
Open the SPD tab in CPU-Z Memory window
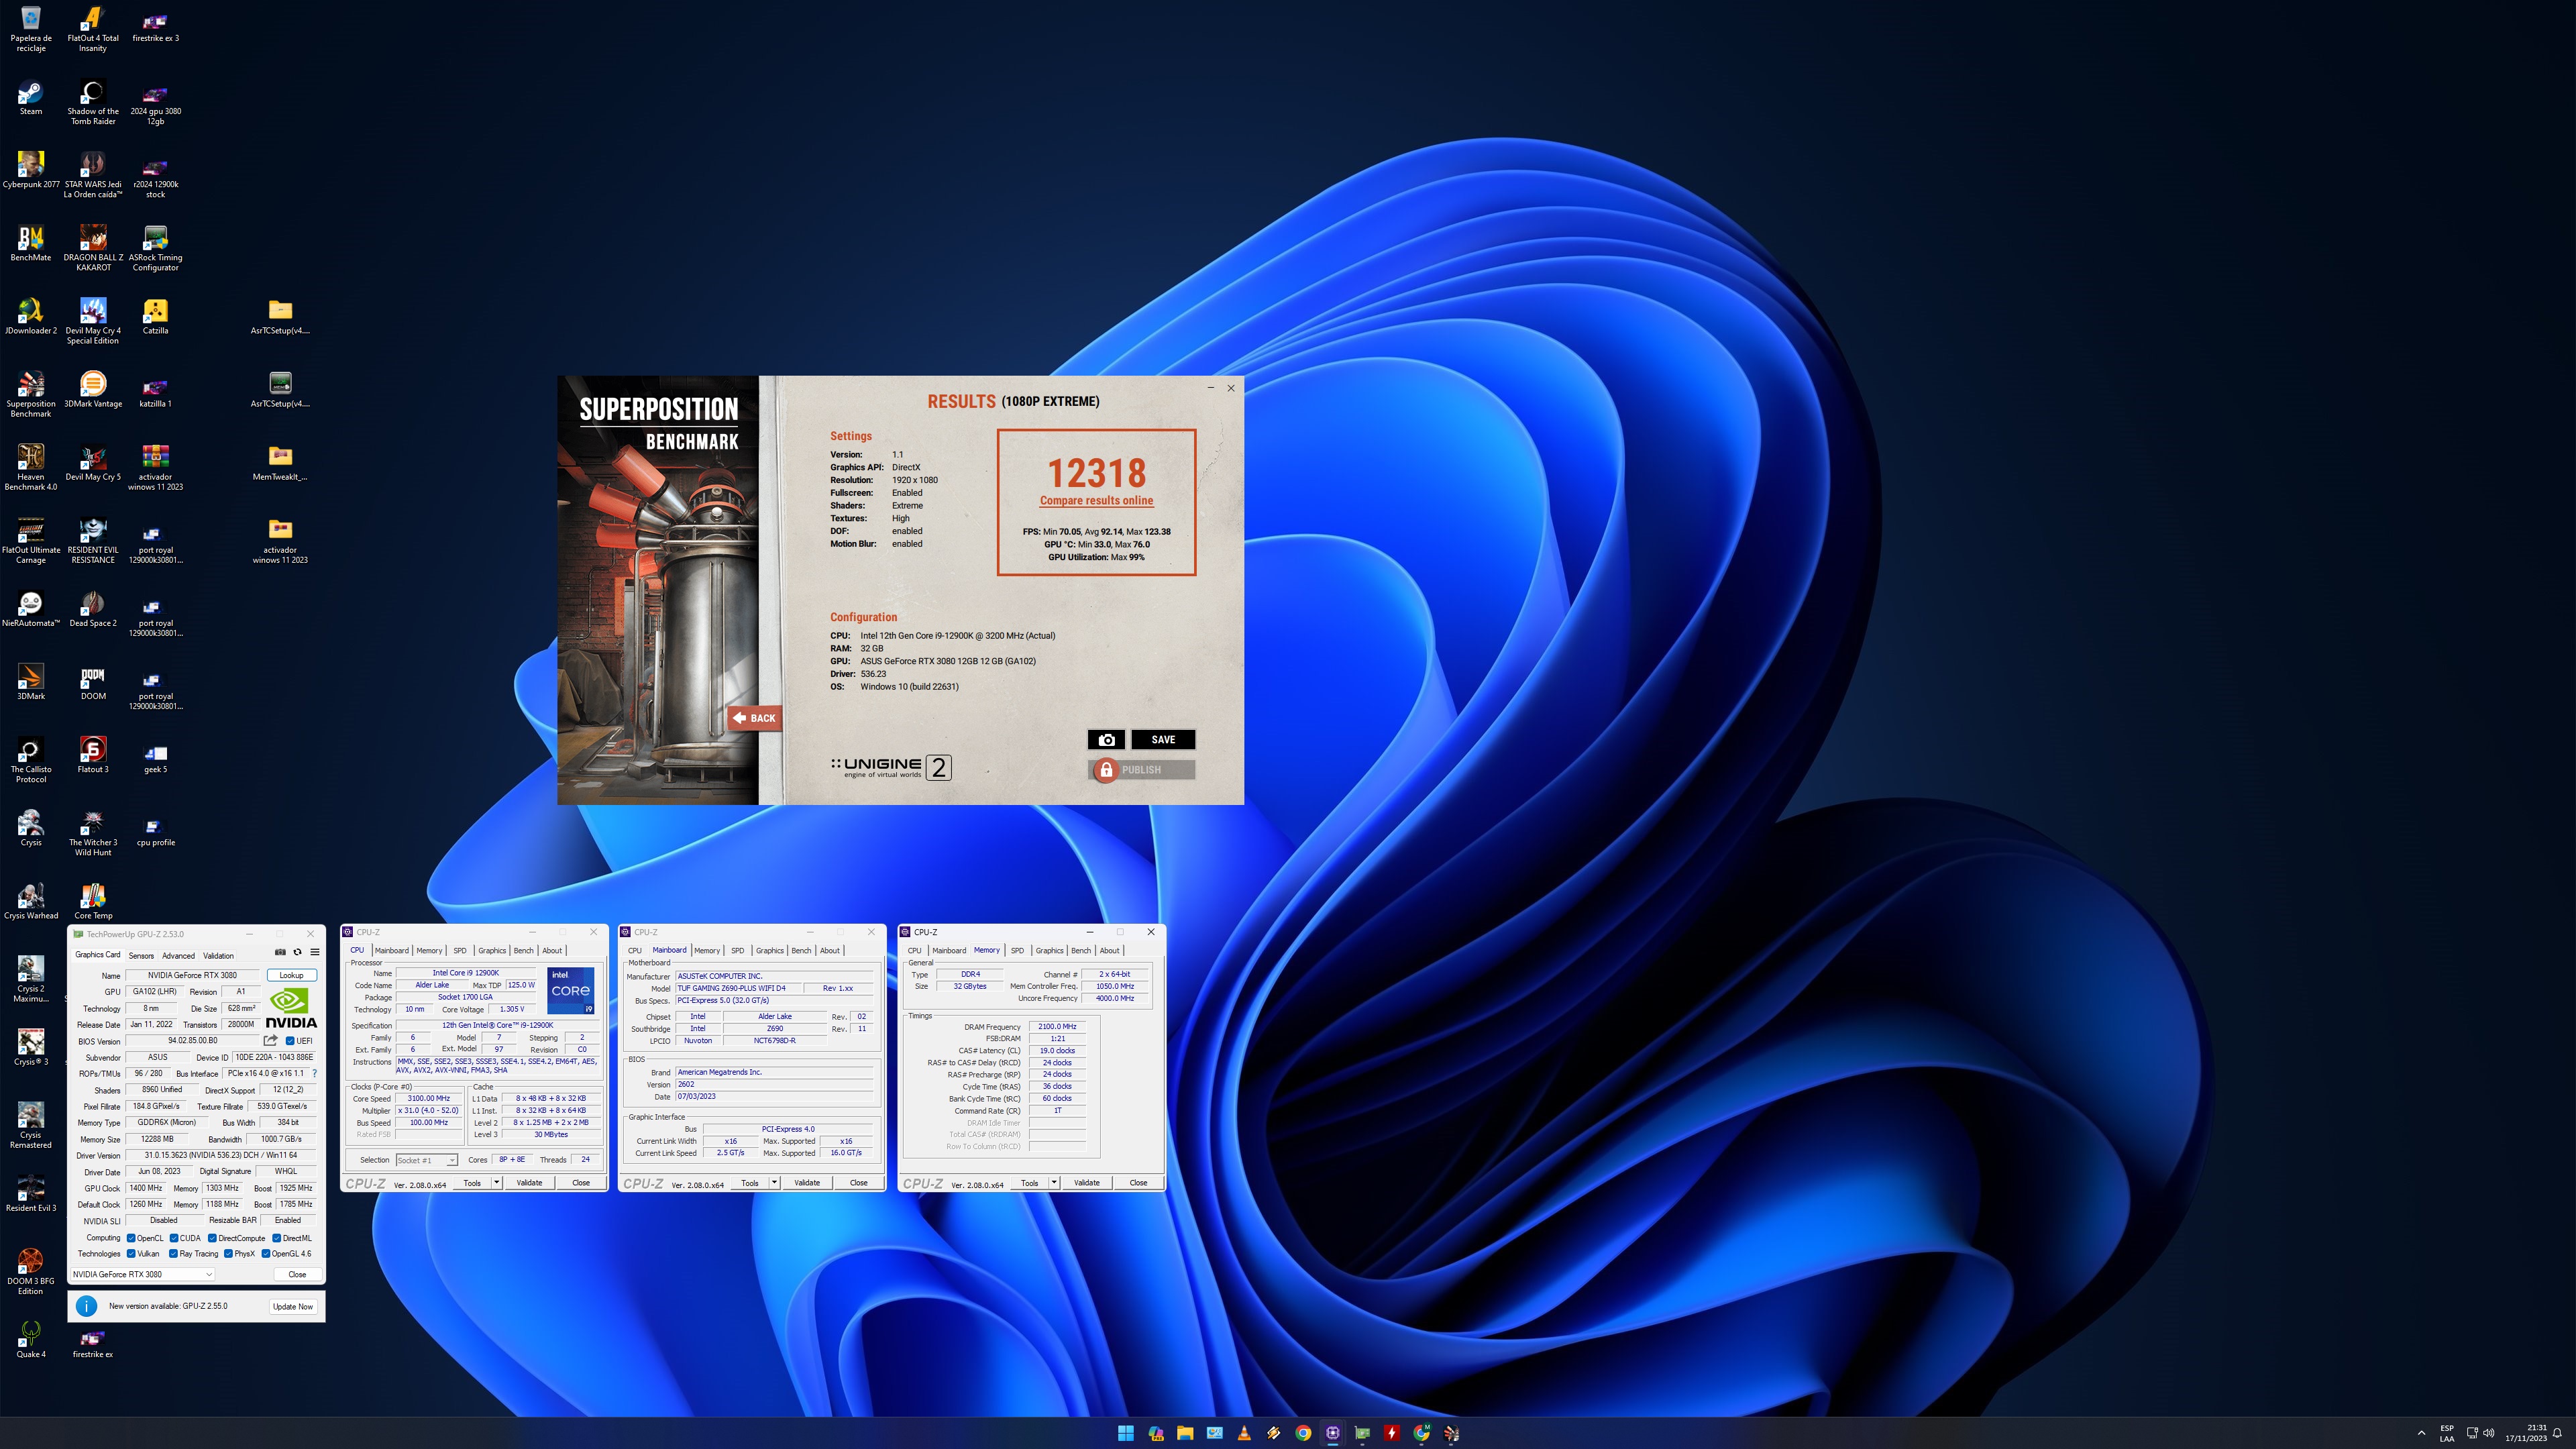coord(1017,950)
